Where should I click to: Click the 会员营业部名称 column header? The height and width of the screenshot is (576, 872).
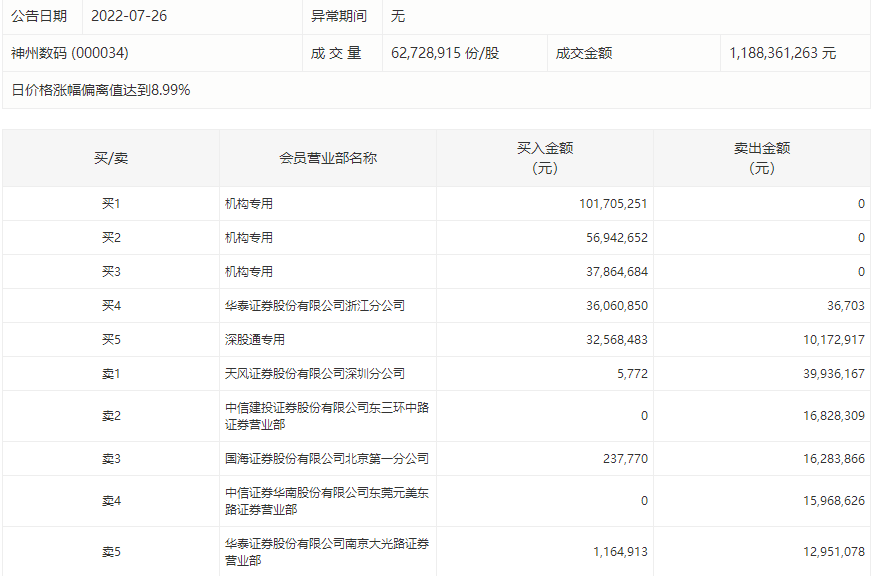[327, 158]
